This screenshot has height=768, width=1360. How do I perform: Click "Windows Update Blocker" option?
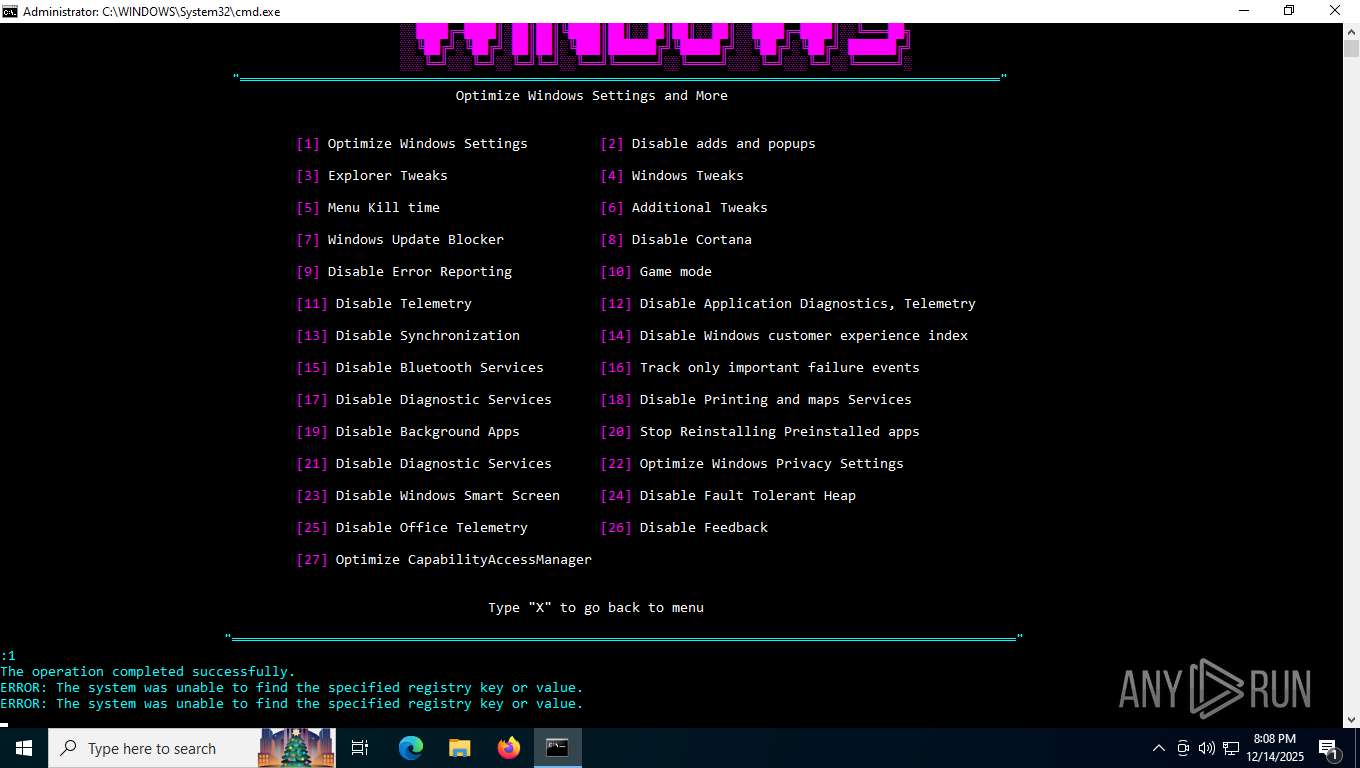pyautogui.click(x=415, y=240)
